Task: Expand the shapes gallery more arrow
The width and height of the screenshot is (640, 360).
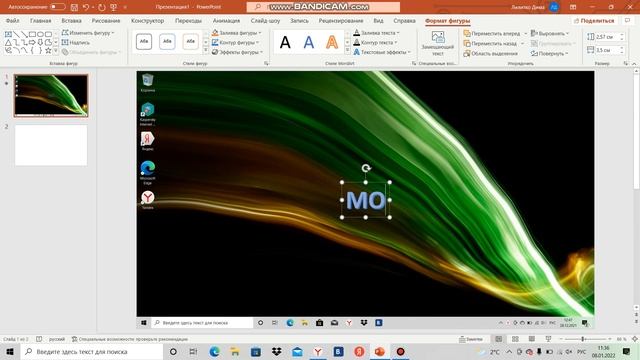Action: (56, 51)
